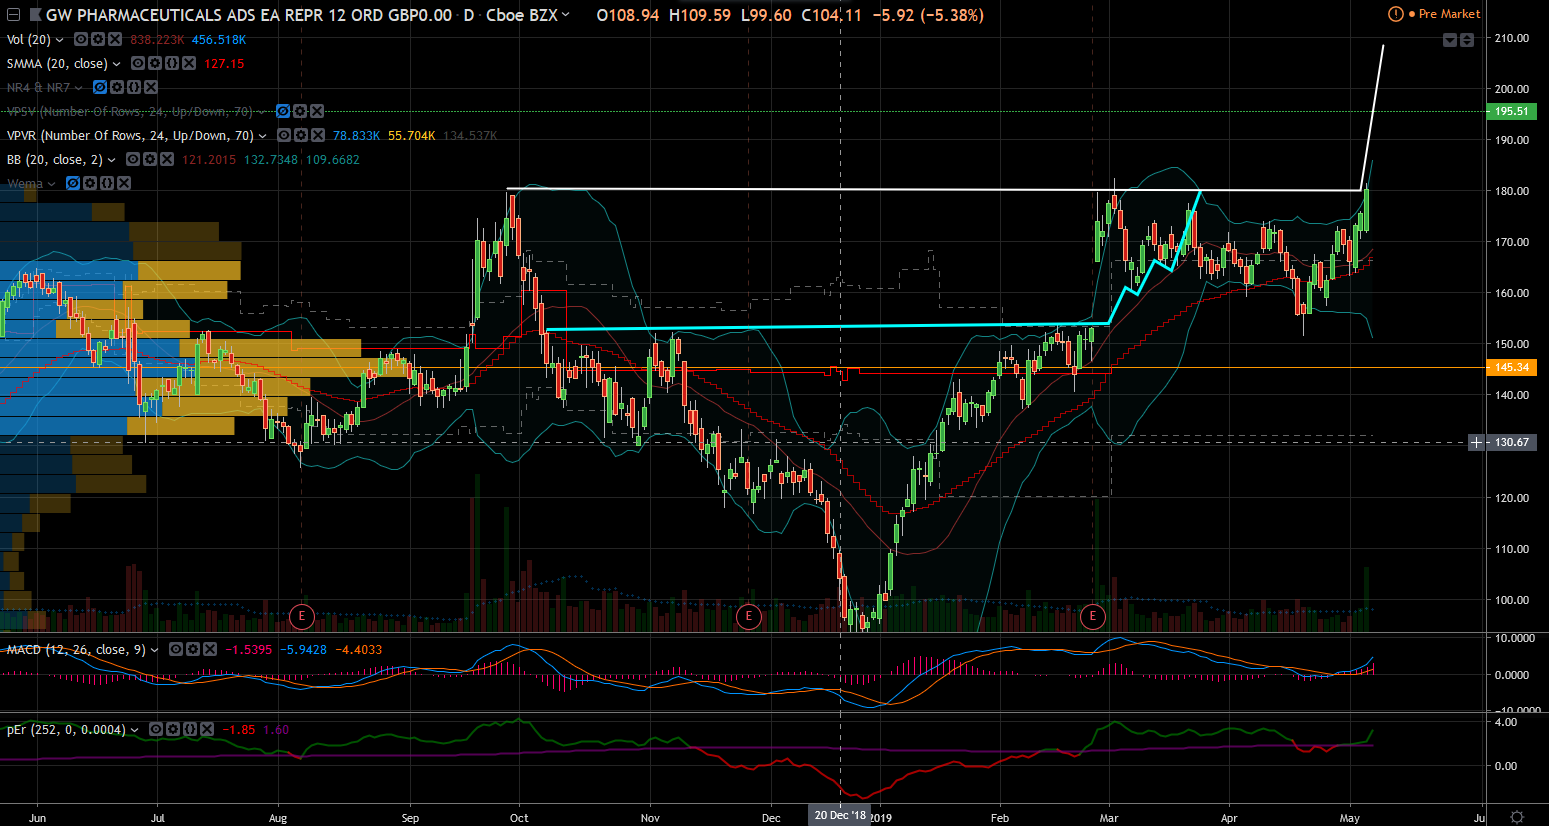
Task: Click the 145.34 orange price label
Action: 1511,367
